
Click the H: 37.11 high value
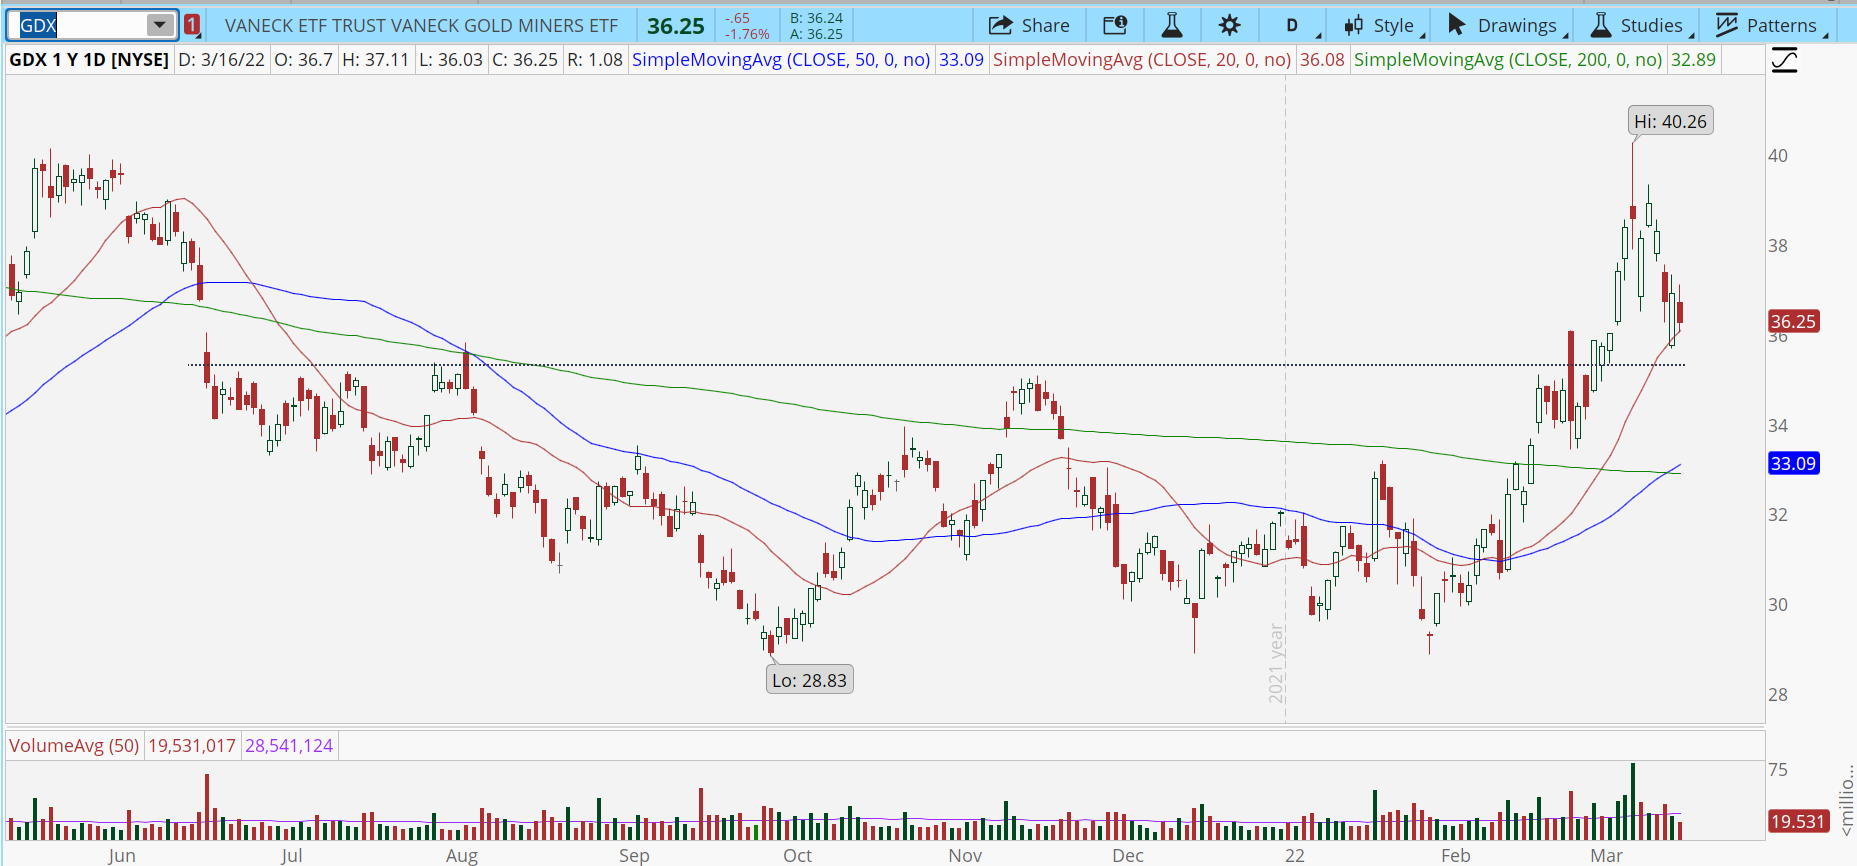pos(376,60)
